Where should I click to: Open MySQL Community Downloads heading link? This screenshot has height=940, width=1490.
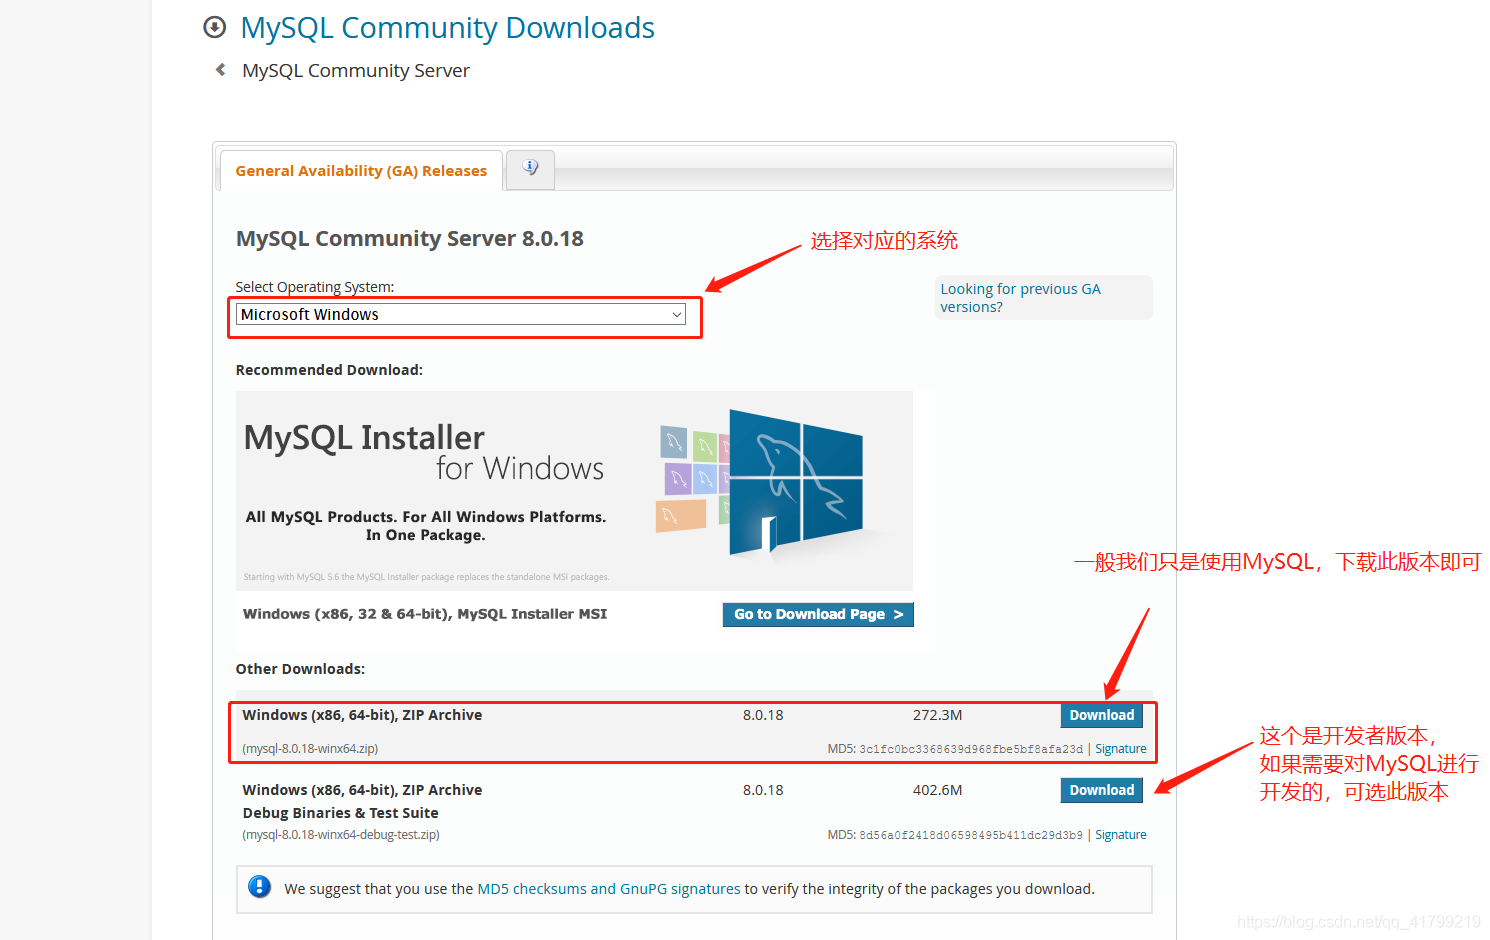pyautogui.click(x=447, y=28)
